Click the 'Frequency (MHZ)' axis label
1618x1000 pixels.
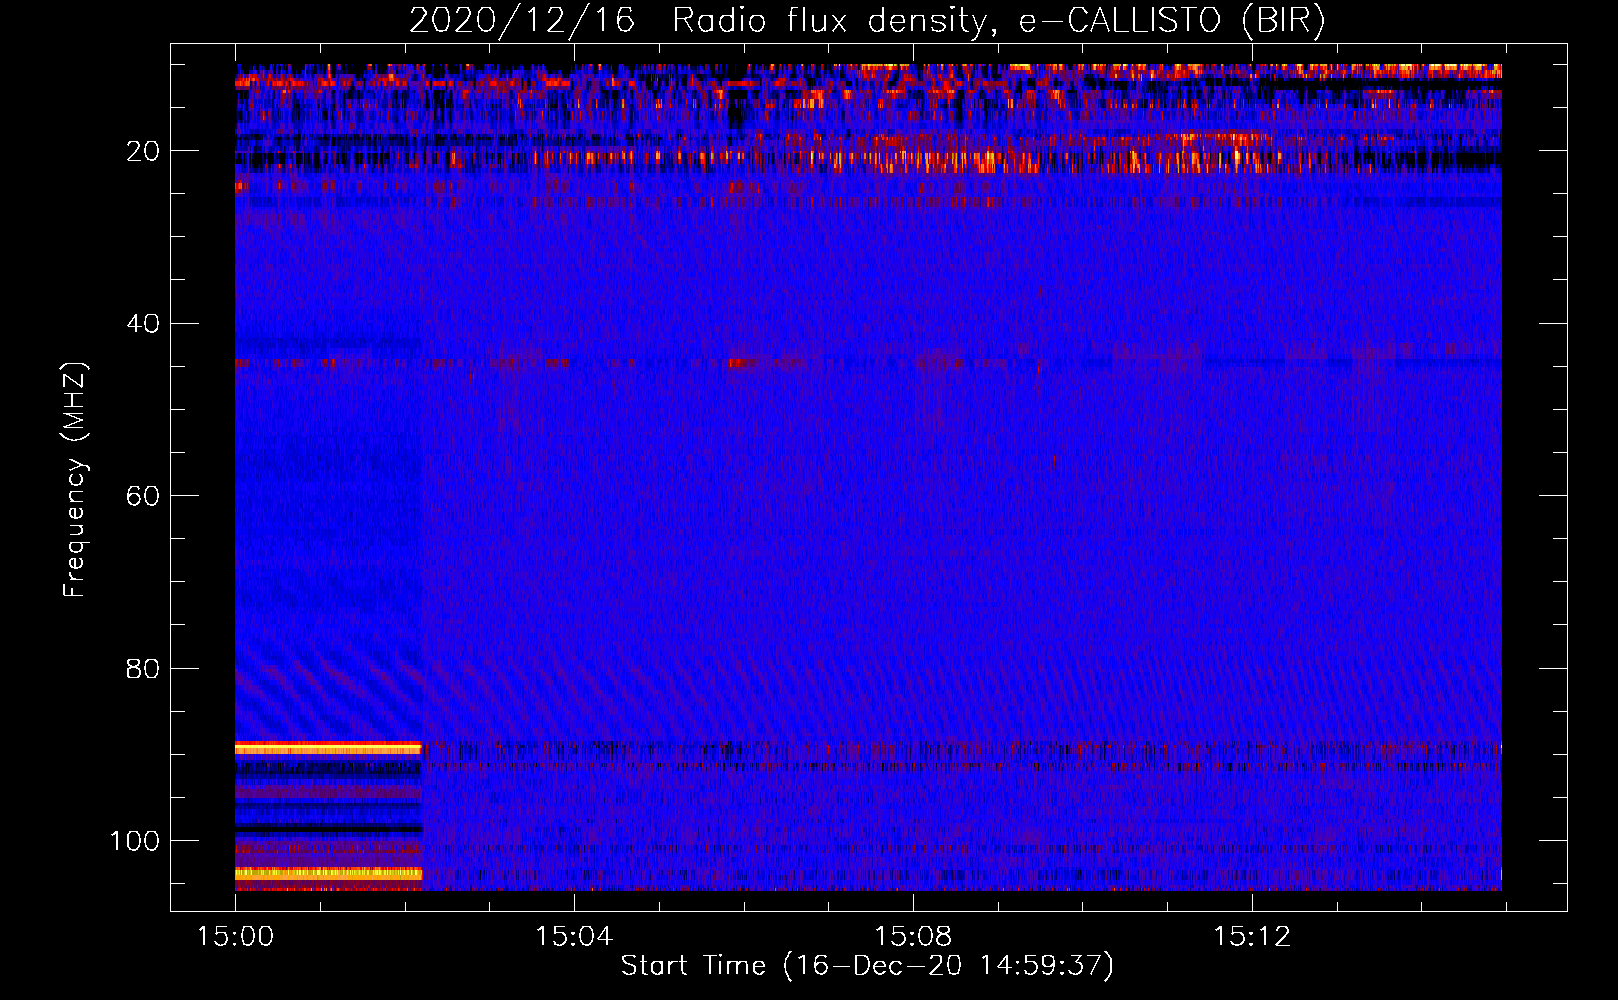75,479
